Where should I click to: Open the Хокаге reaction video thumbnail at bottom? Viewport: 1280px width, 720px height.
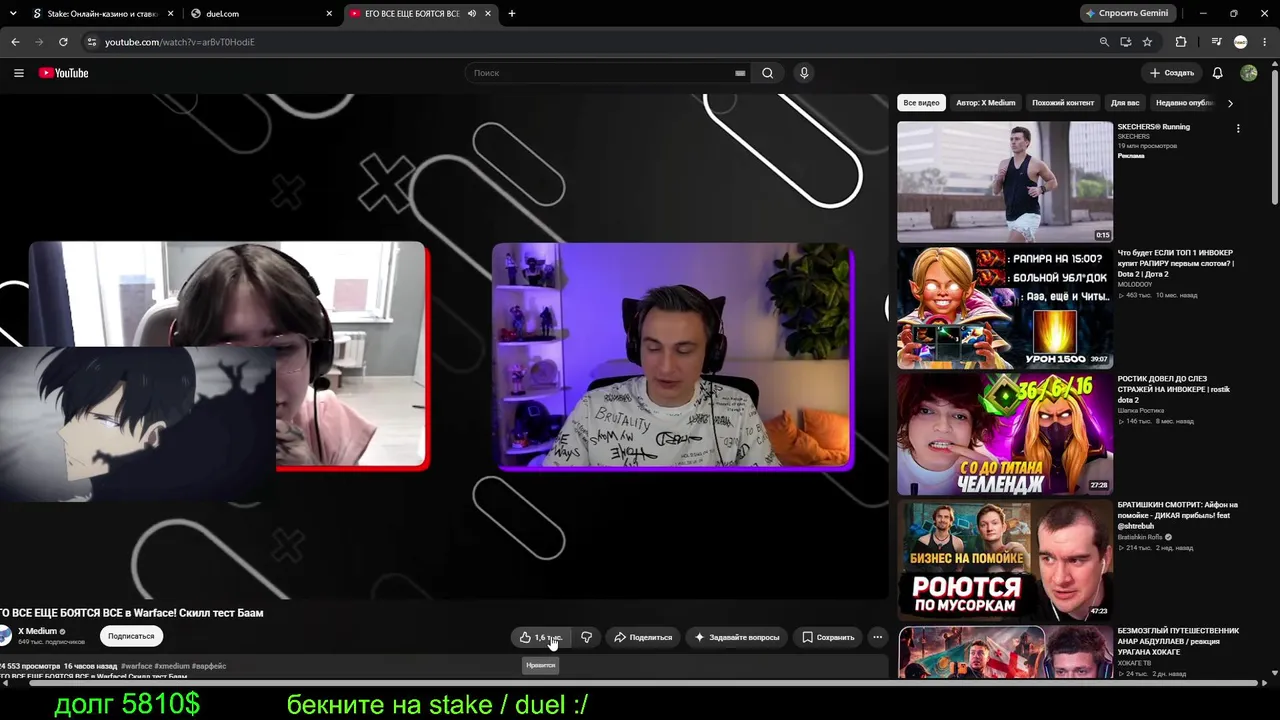[x=1005, y=652]
